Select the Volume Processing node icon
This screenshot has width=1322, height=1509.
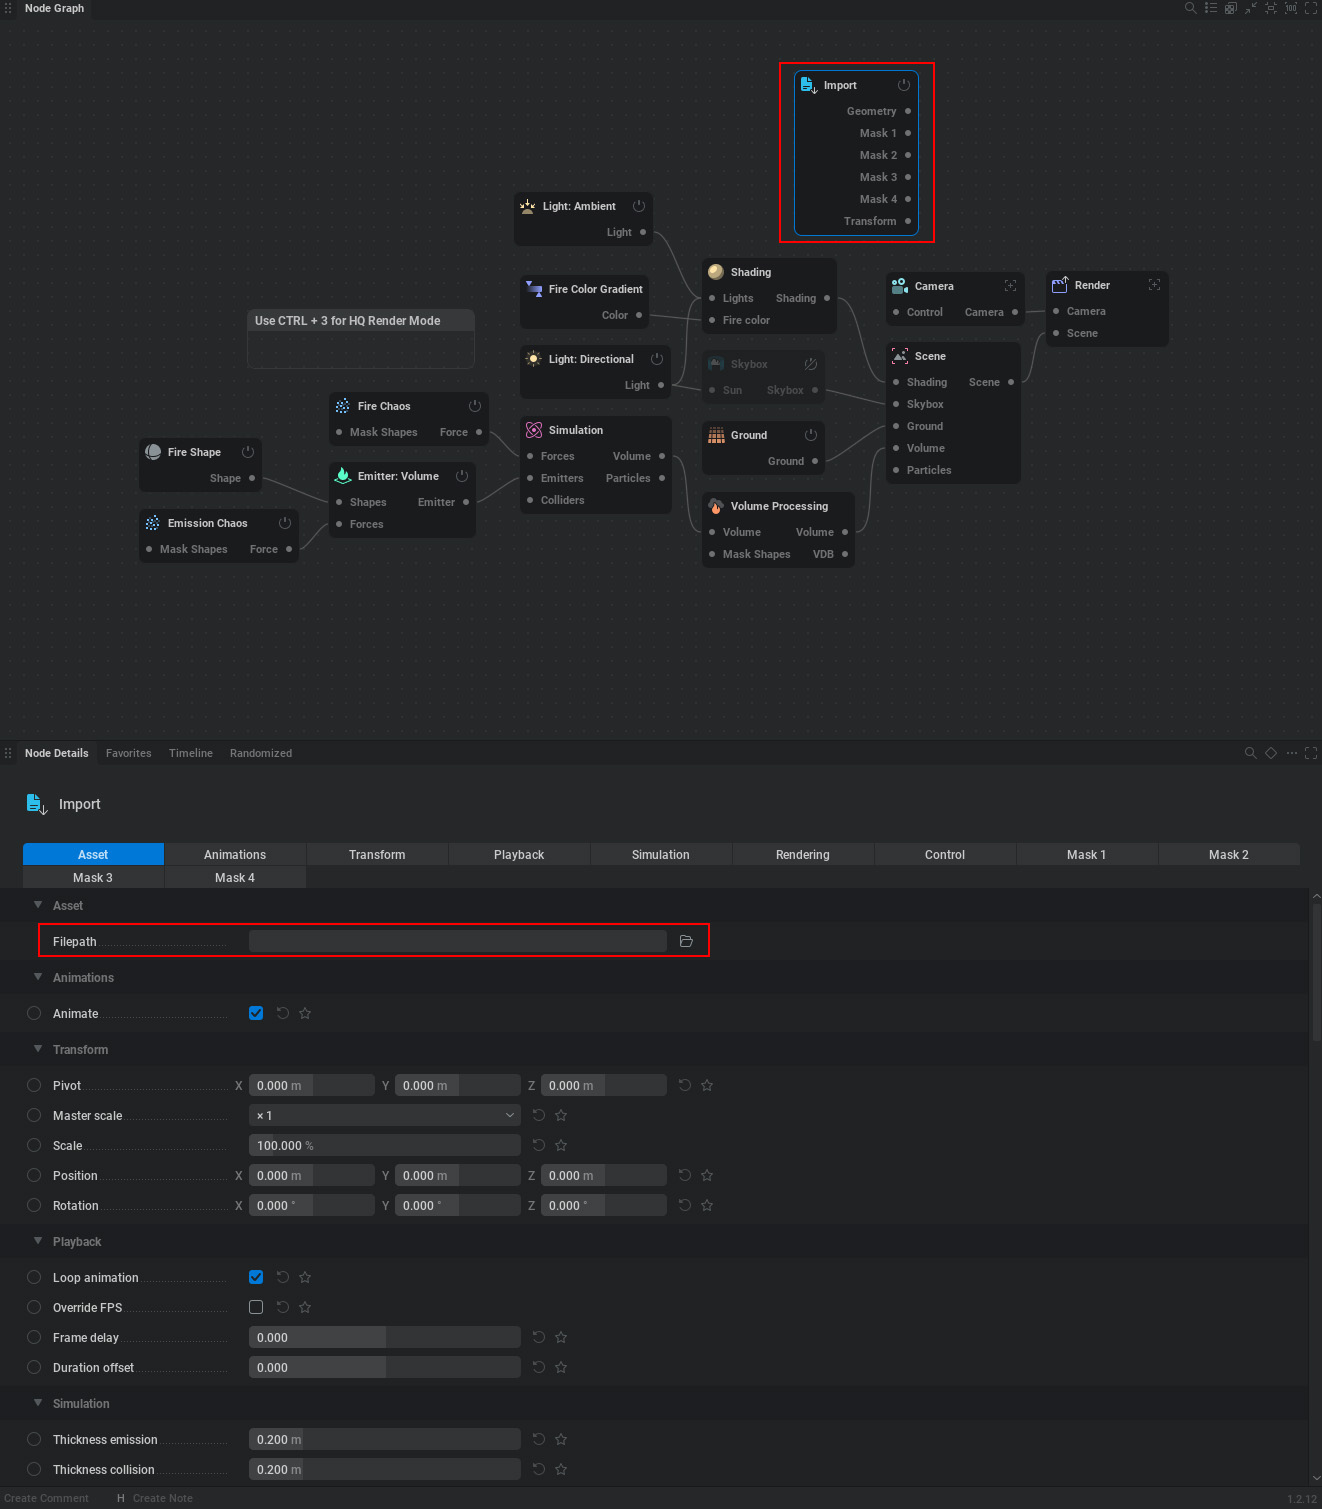pyautogui.click(x=716, y=506)
